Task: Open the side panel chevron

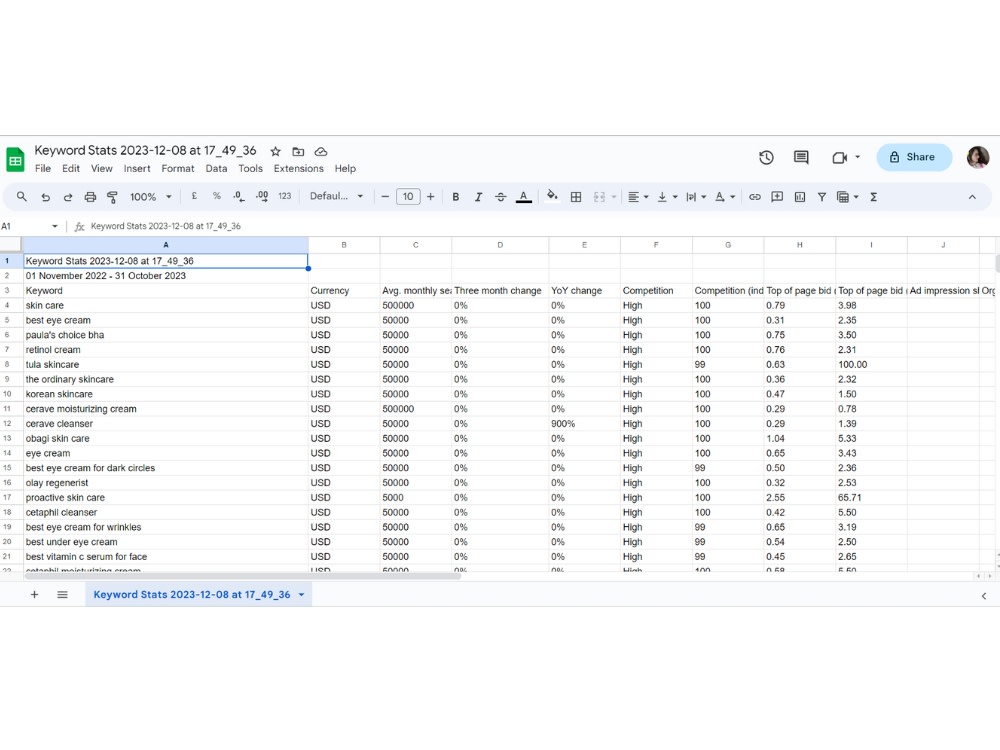Action: point(983,596)
